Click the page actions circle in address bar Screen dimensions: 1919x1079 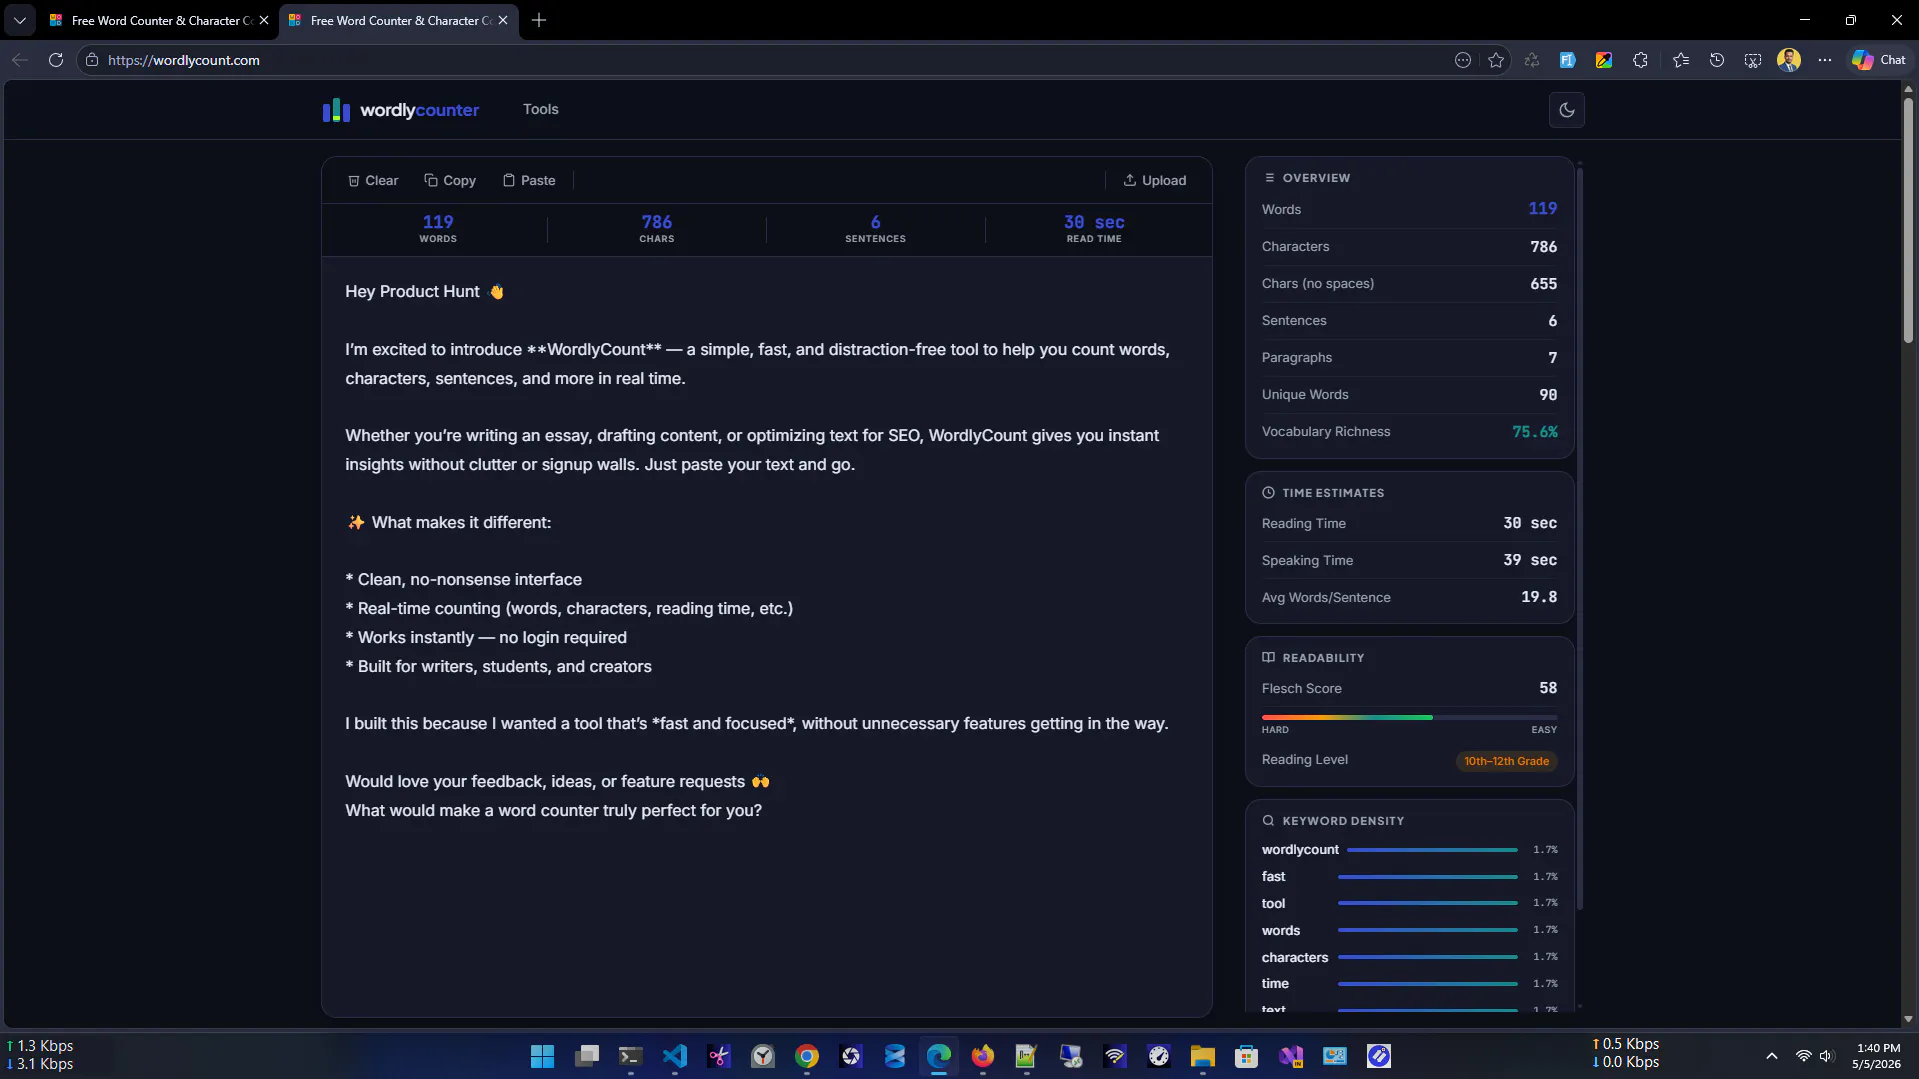[1463, 60]
